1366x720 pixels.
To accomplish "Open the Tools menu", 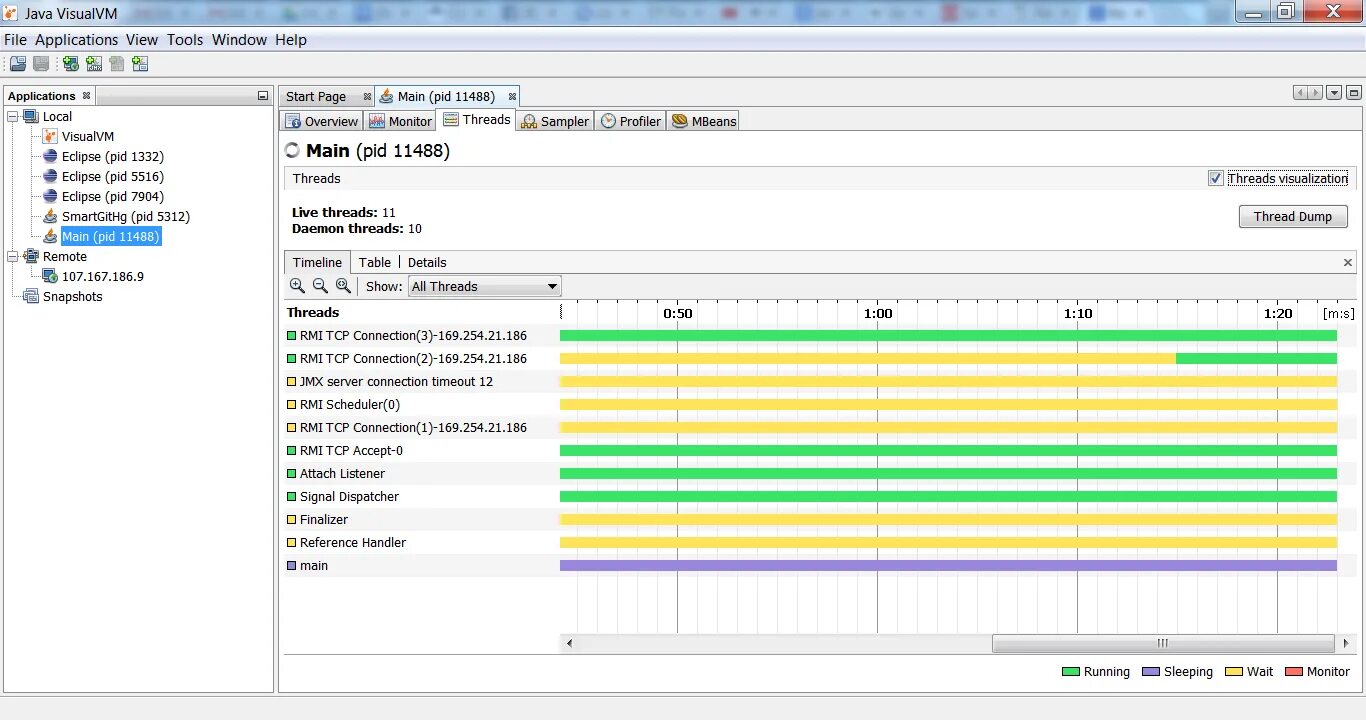I will [x=185, y=40].
